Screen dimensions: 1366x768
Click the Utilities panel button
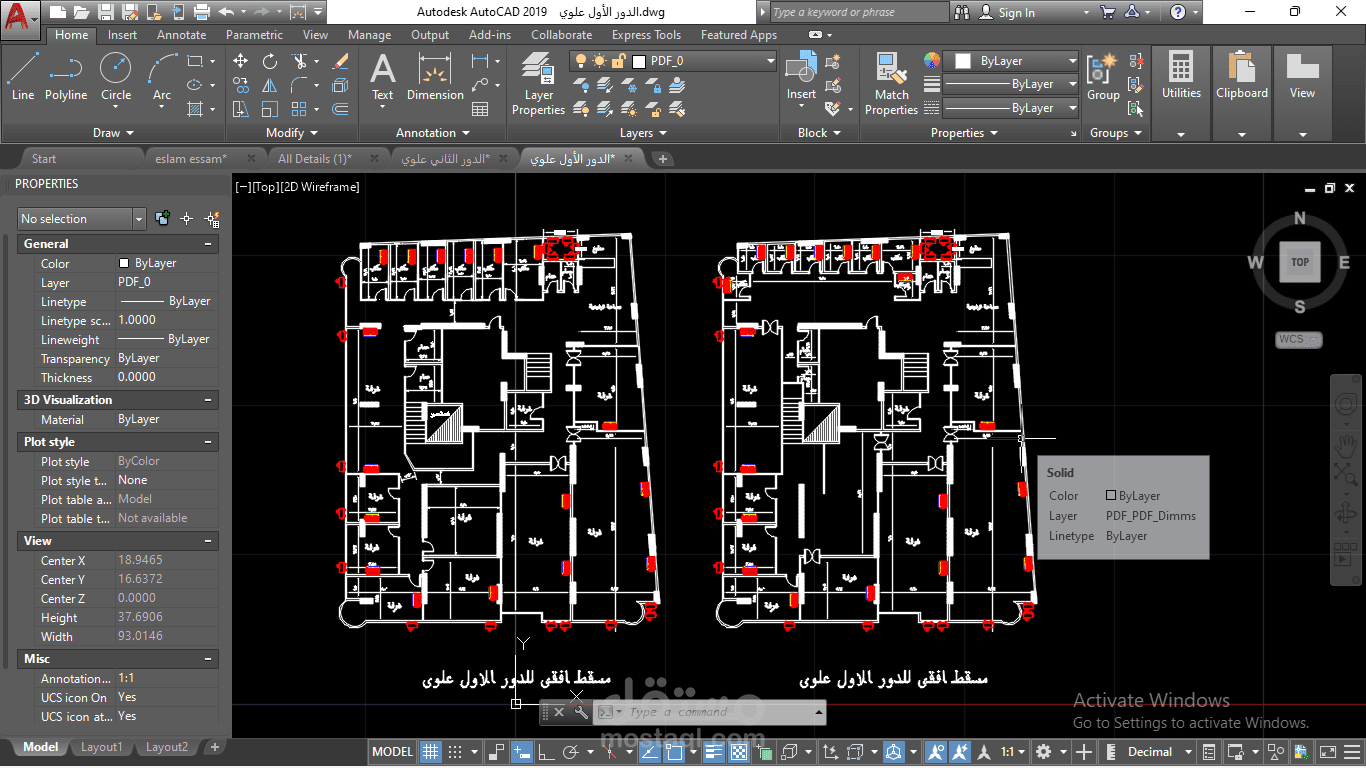coord(1181,93)
